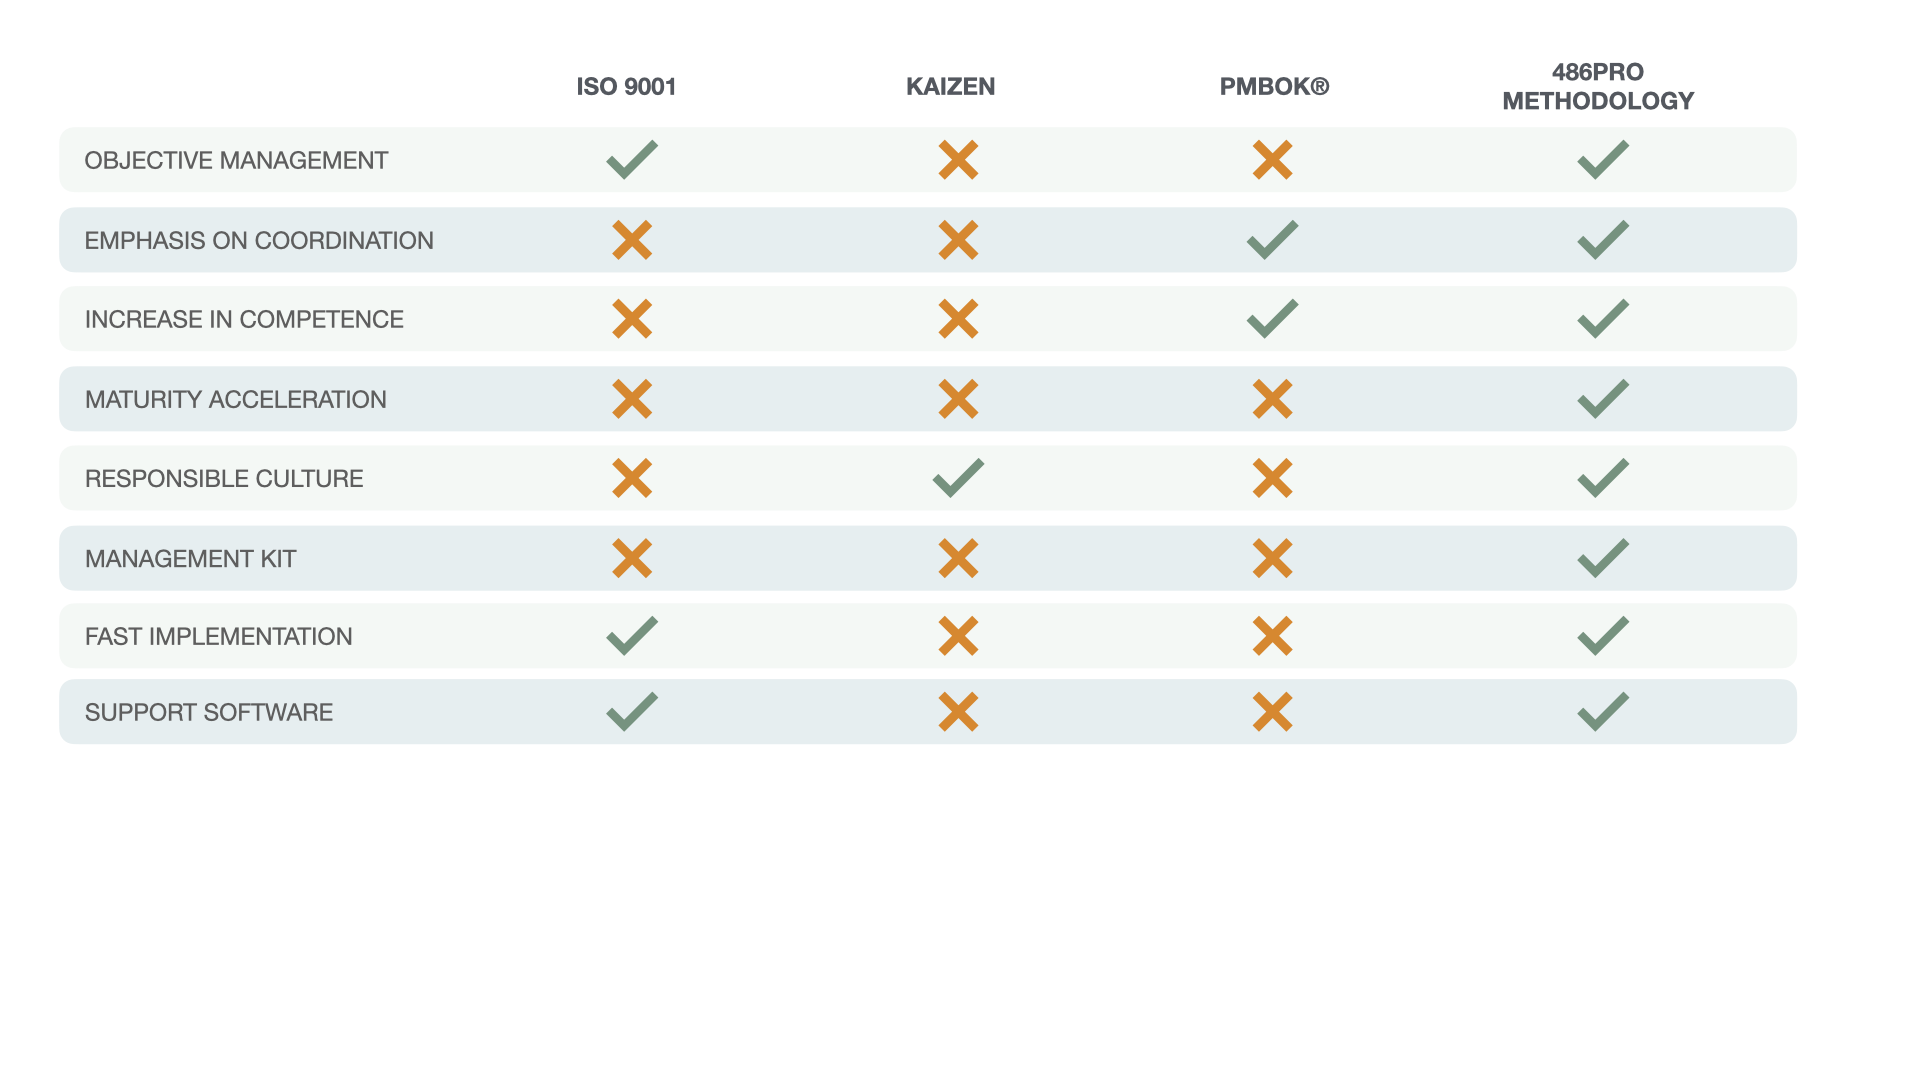This screenshot has width=1920, height=1080.
Task: Click 486PRO checkmark for Support Software
Action: click(x=1603, y=712)
